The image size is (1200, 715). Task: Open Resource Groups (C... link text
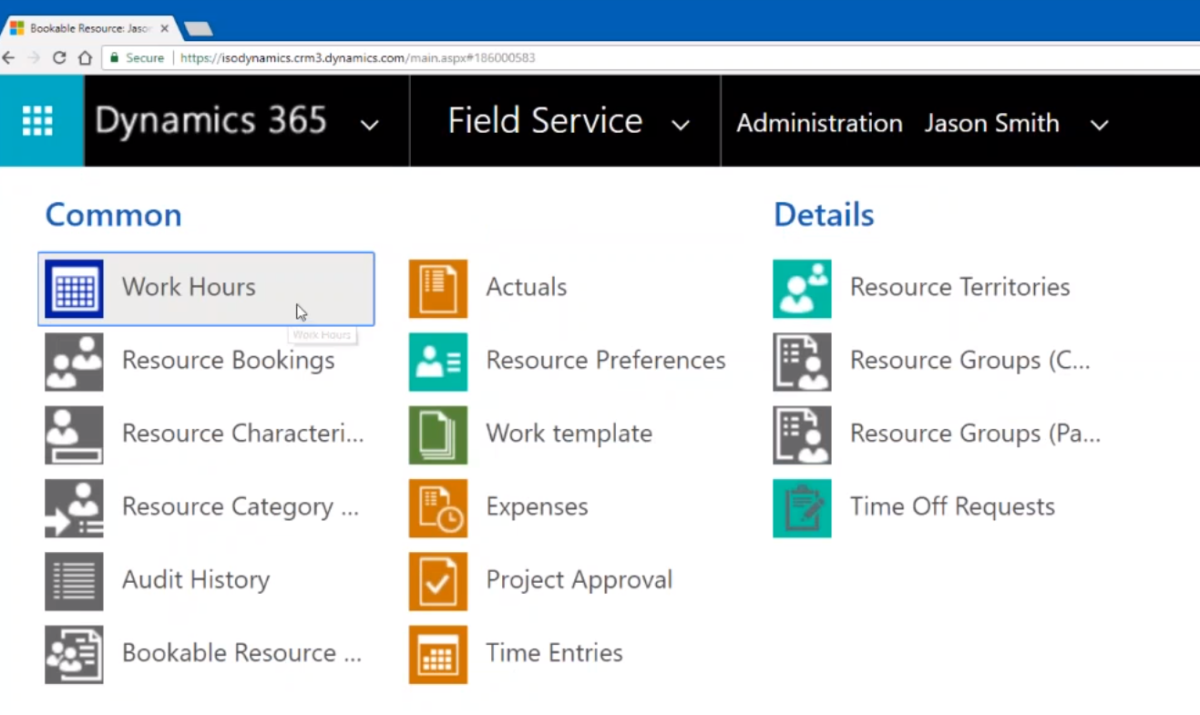pos(970,360)
